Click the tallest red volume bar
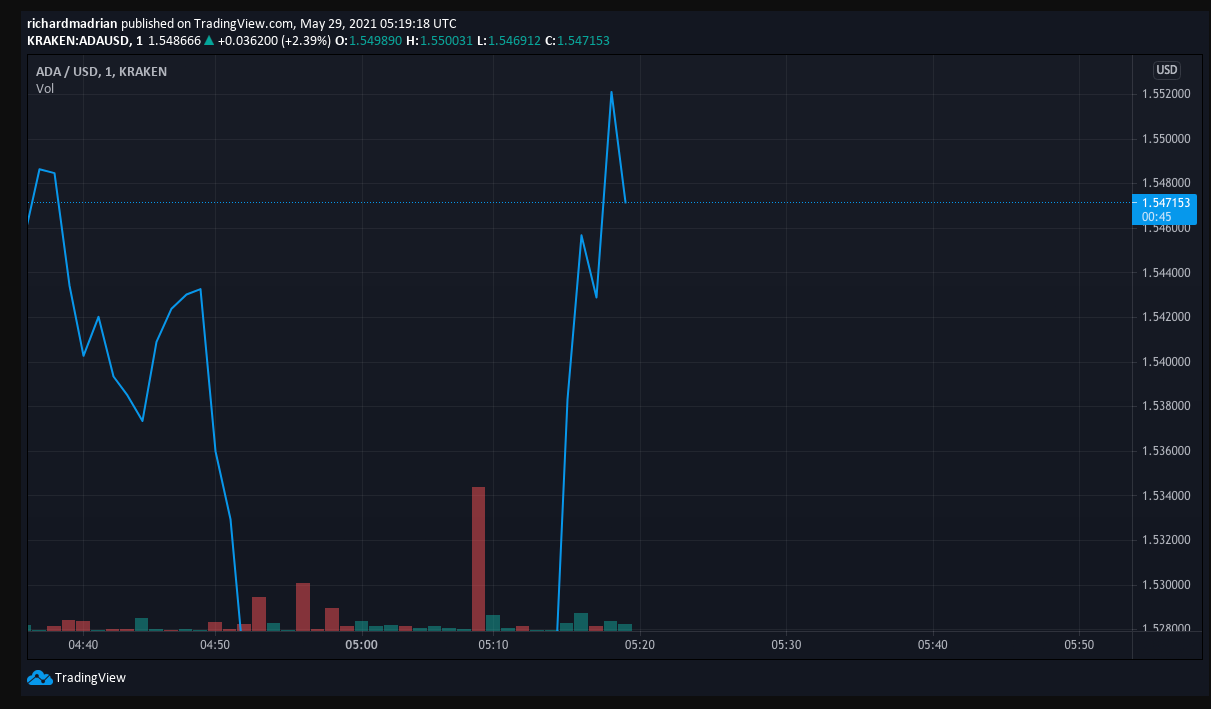The height and width of the screenshot is (709, 1211). [478, 559]
